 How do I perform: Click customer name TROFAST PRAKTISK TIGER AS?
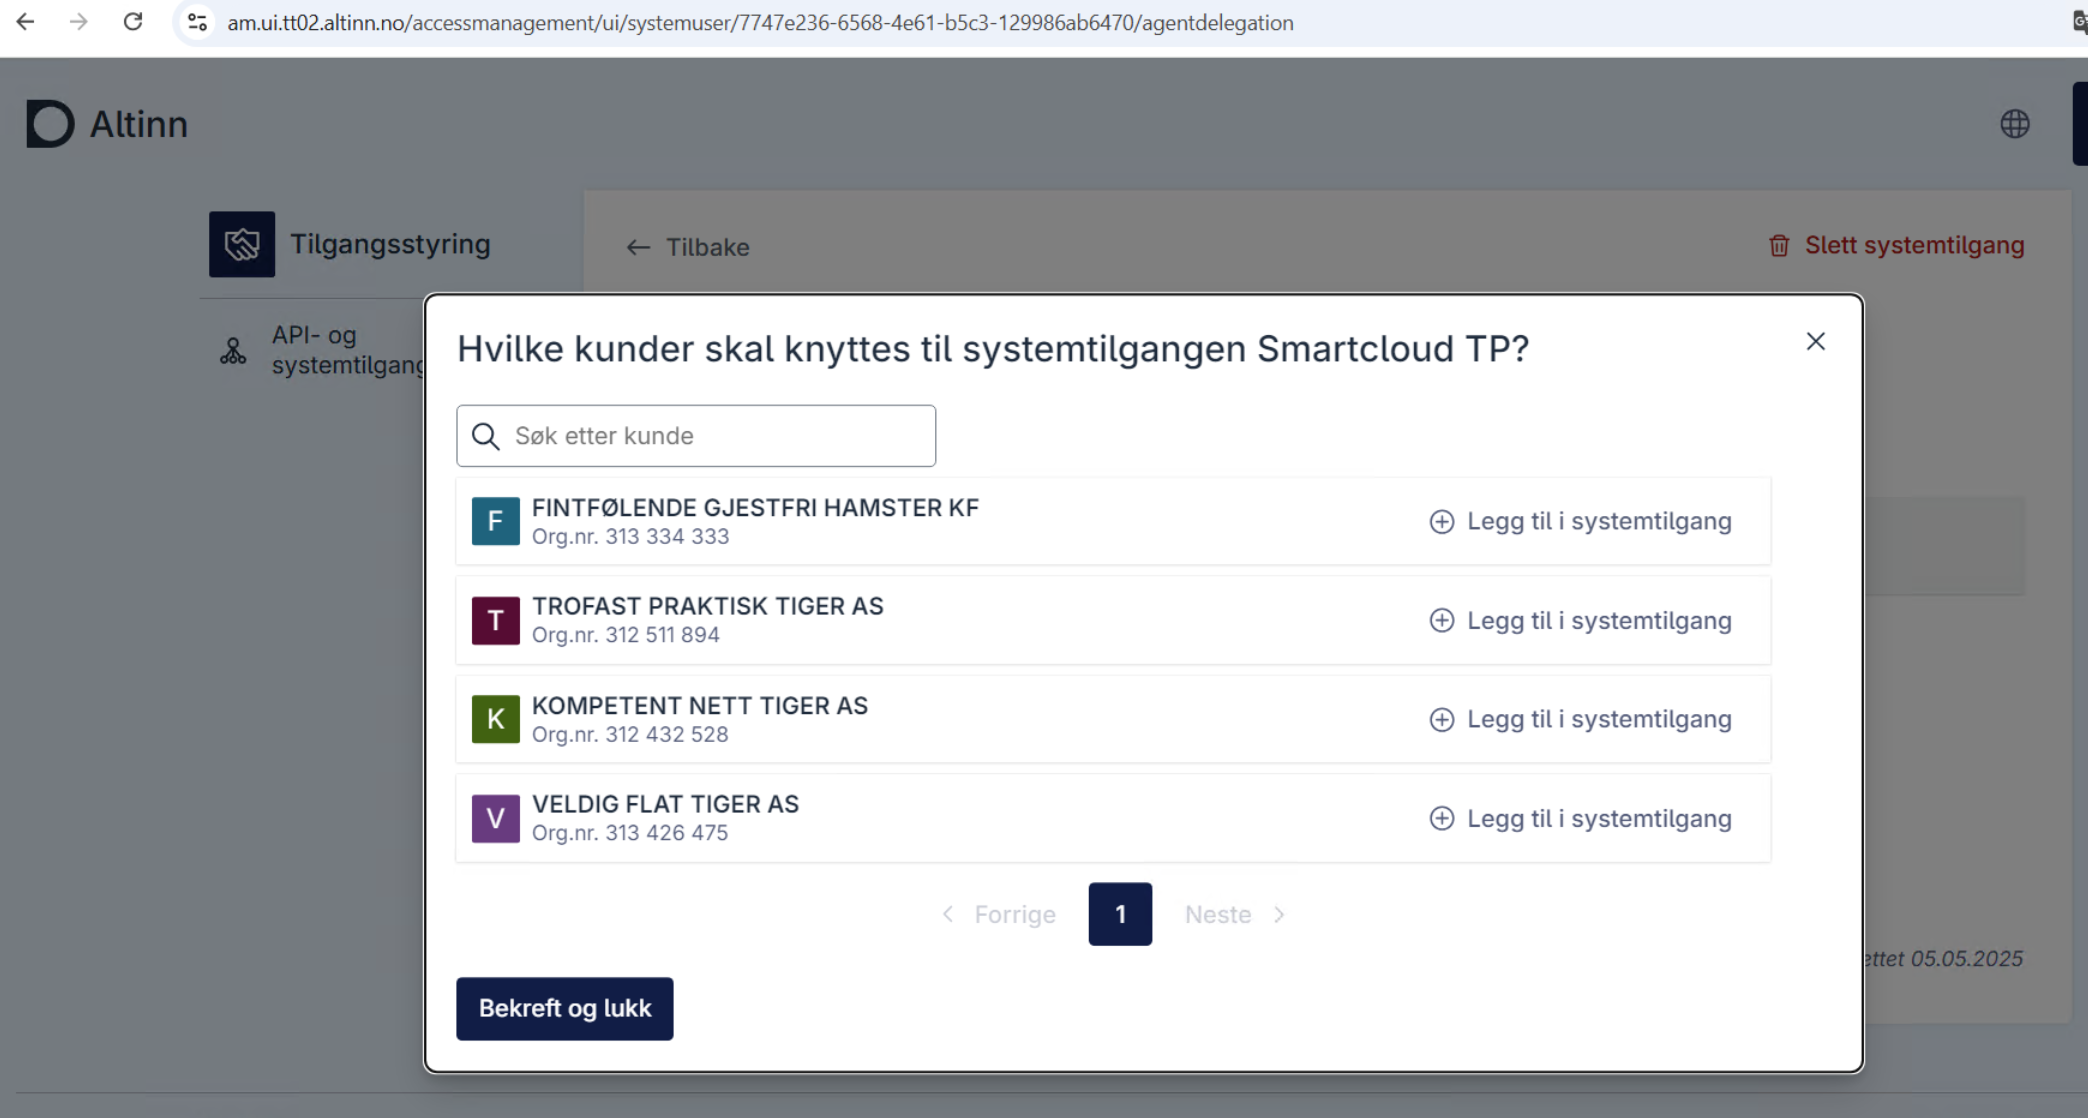point(708,606)
